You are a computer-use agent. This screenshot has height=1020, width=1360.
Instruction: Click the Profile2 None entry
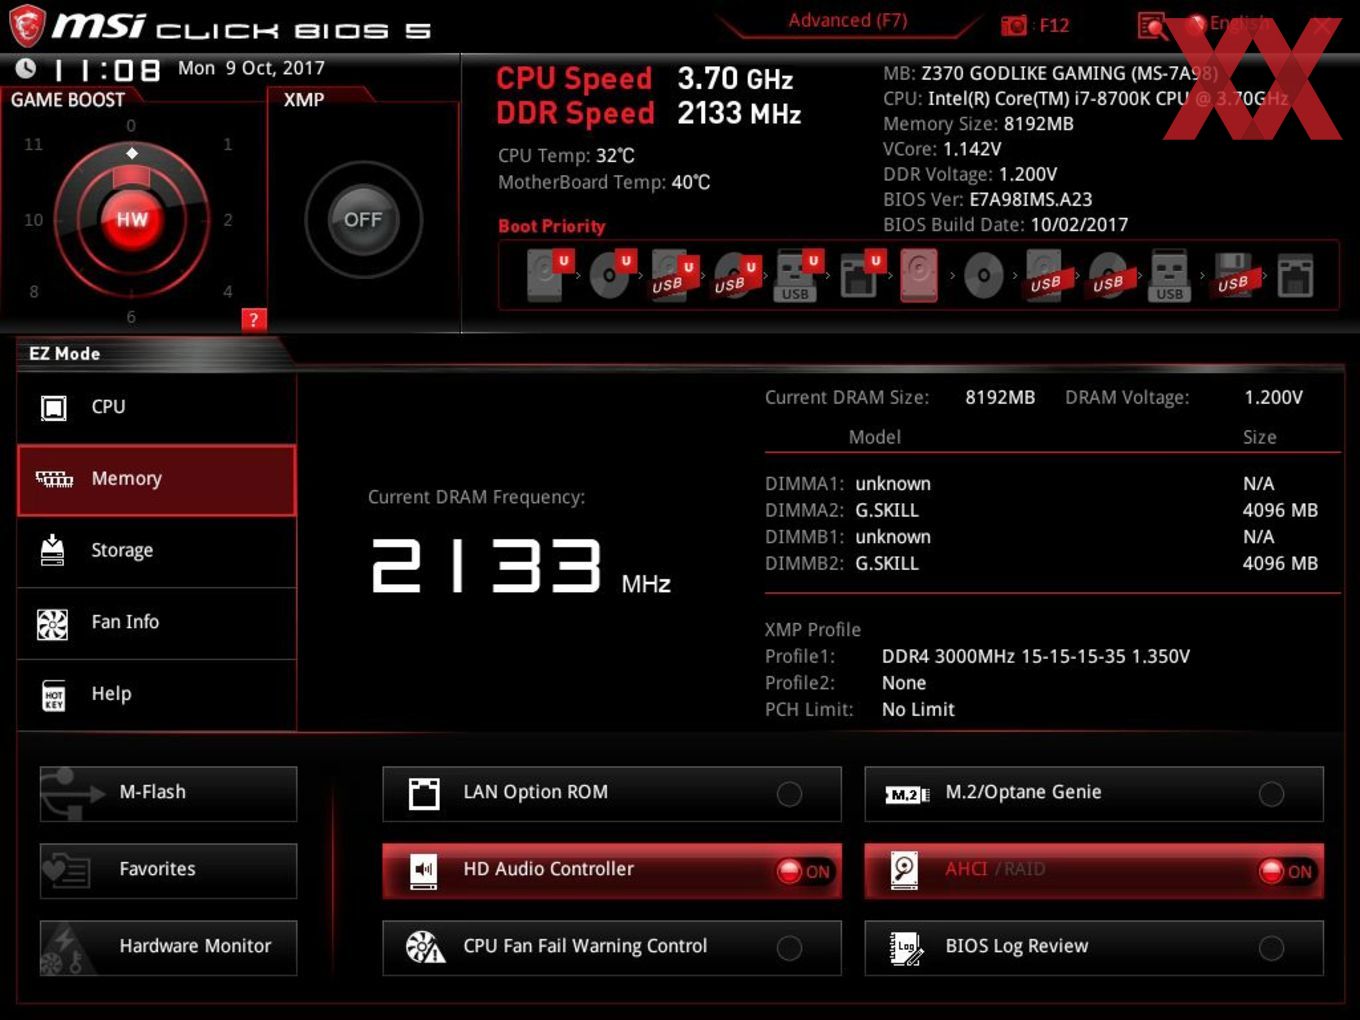[x=845, y=683]
